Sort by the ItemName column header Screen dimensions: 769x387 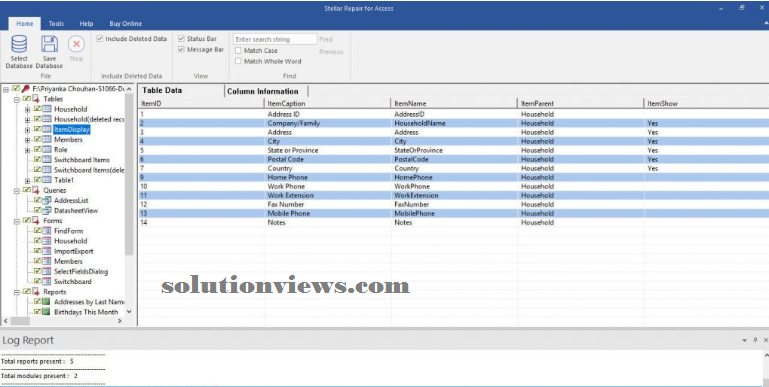[x=454, y=103]
